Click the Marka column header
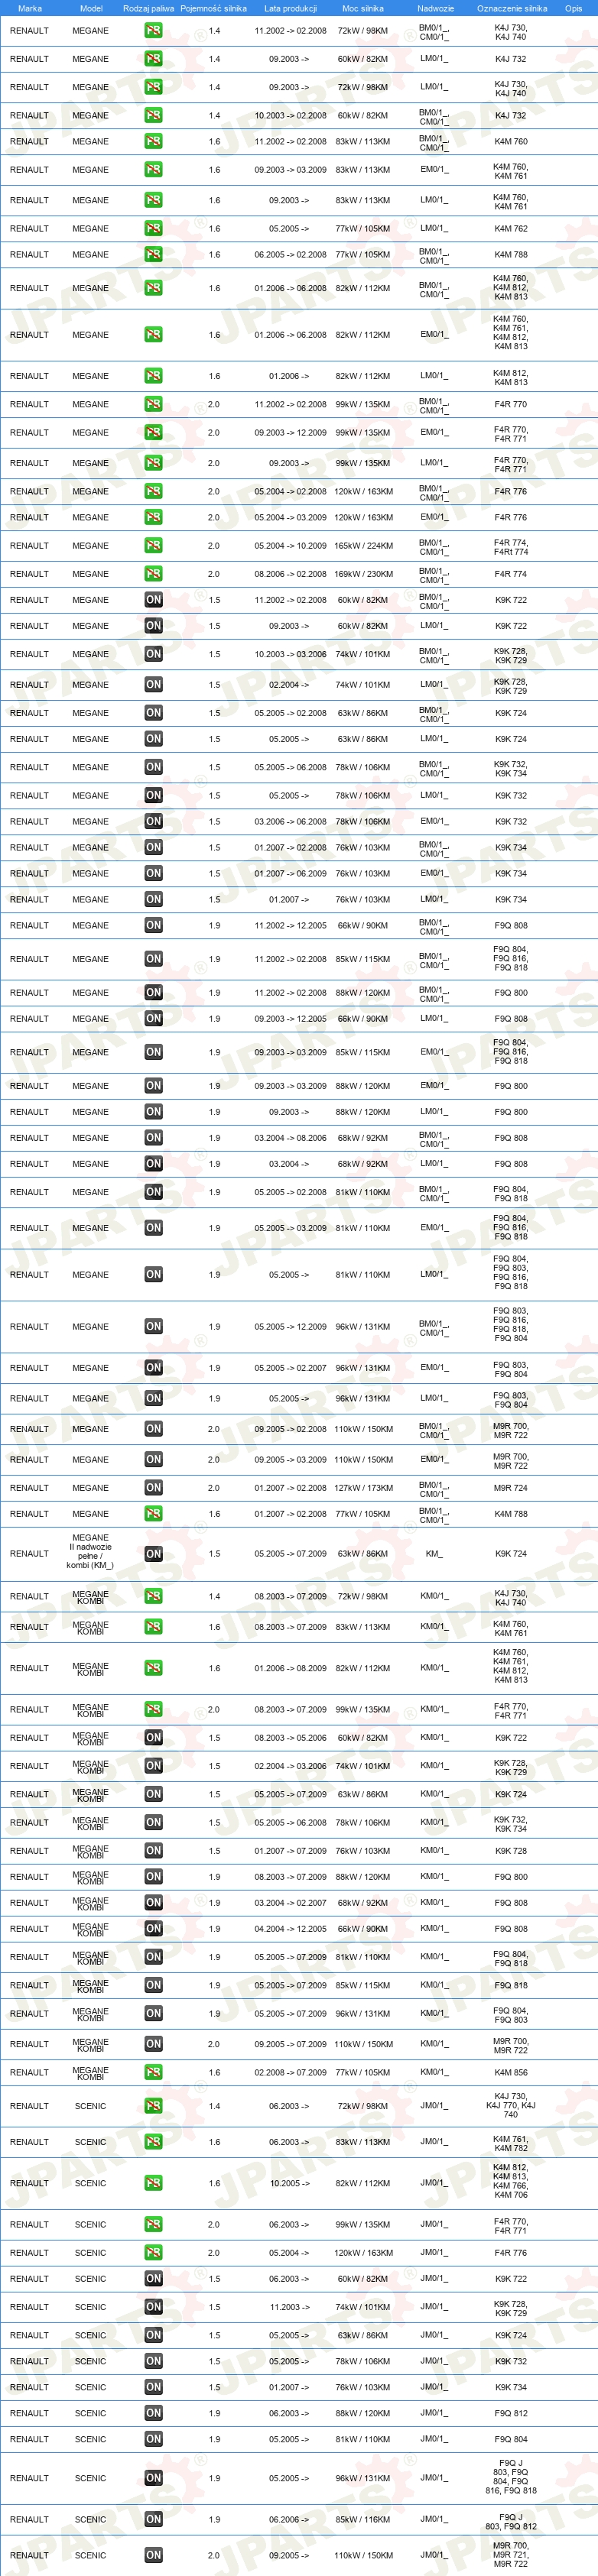This screenshot has width=598, height=2576. (x=30, y=8)
